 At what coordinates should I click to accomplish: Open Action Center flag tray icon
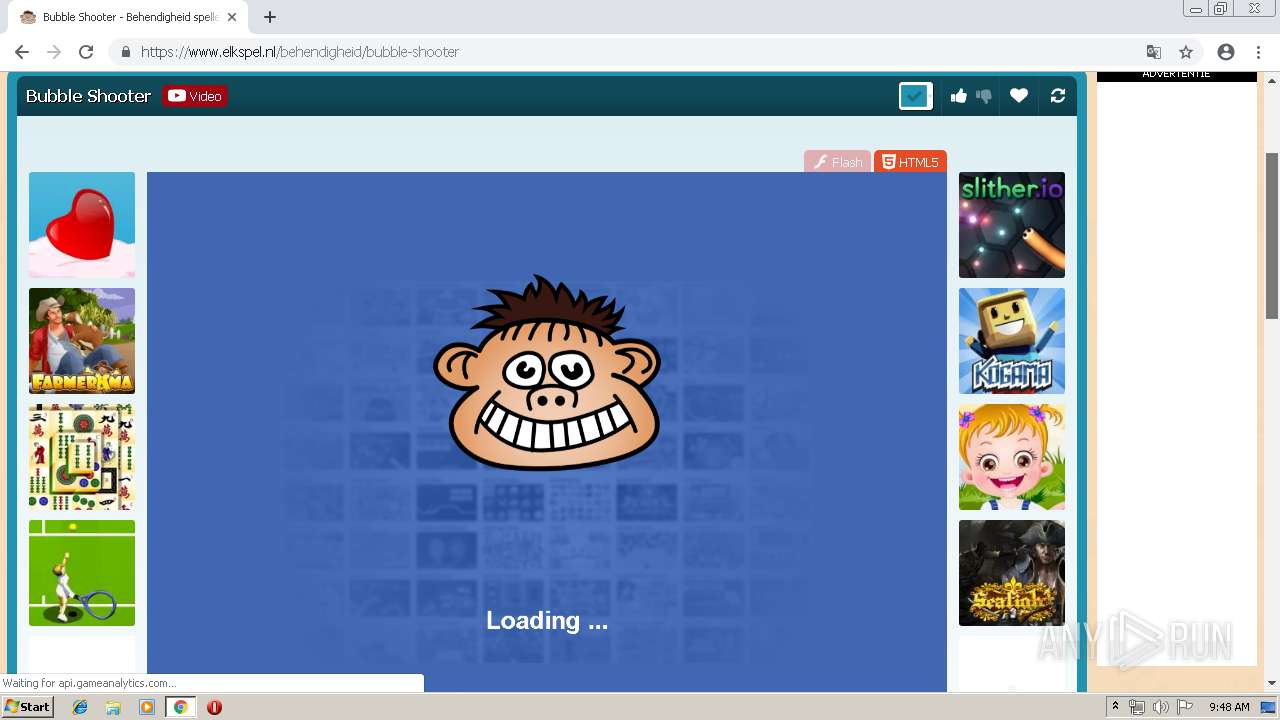[x=1185, y=707]
